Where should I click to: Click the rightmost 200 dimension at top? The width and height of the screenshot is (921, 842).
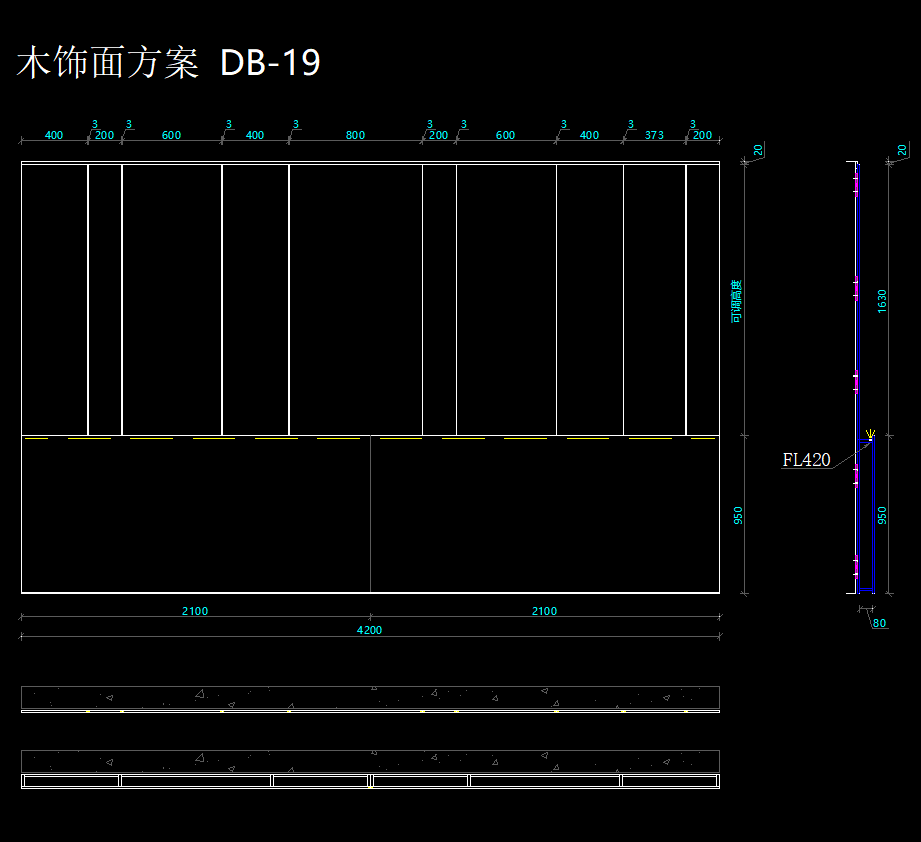pyautogui.click(x=702, y=135)
